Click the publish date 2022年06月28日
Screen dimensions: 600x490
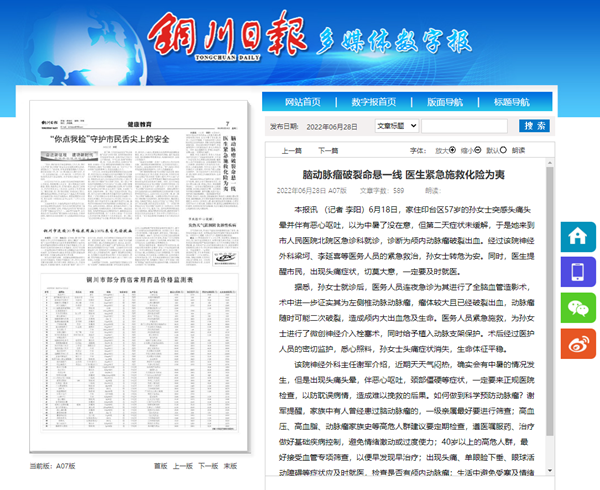coord(332,127)
